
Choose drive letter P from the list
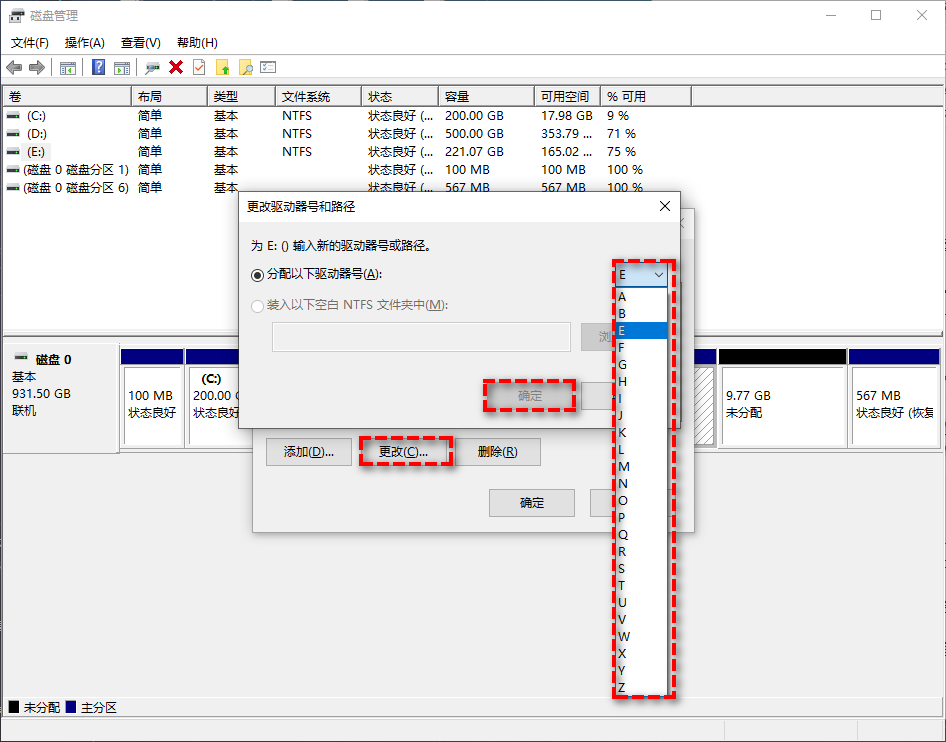tap(641, 518)
